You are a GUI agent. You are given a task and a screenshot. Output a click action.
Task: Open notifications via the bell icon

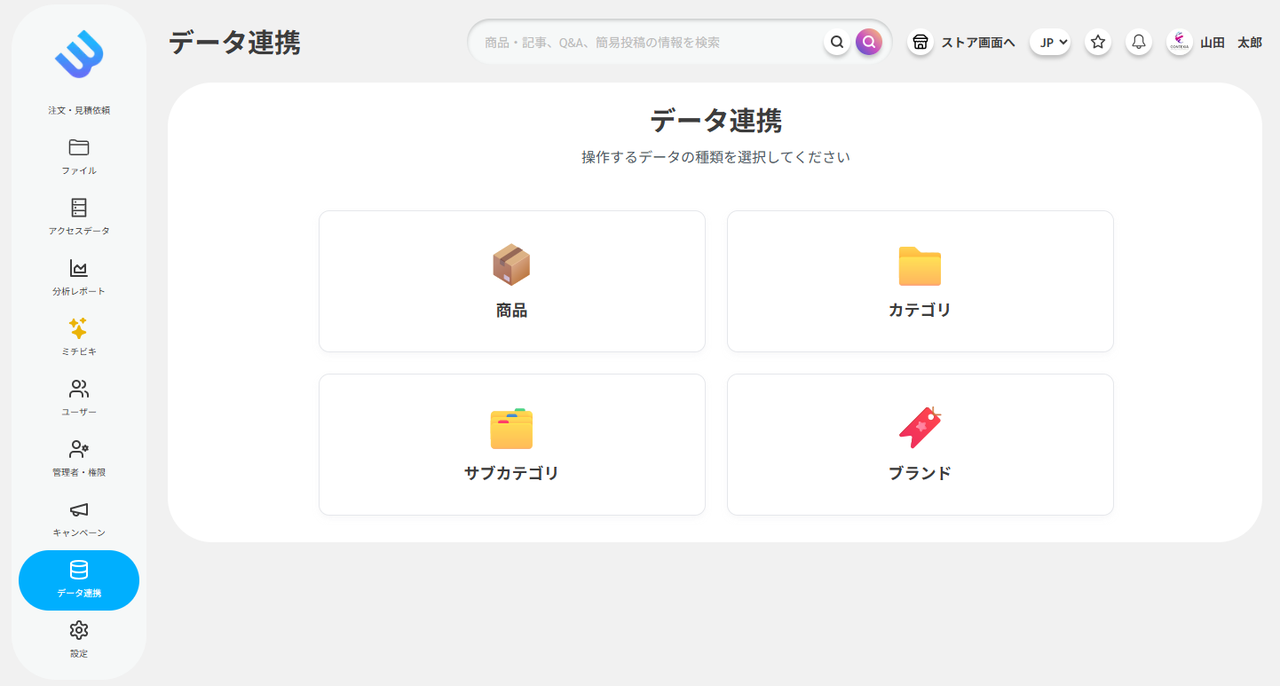[1138, 42]
